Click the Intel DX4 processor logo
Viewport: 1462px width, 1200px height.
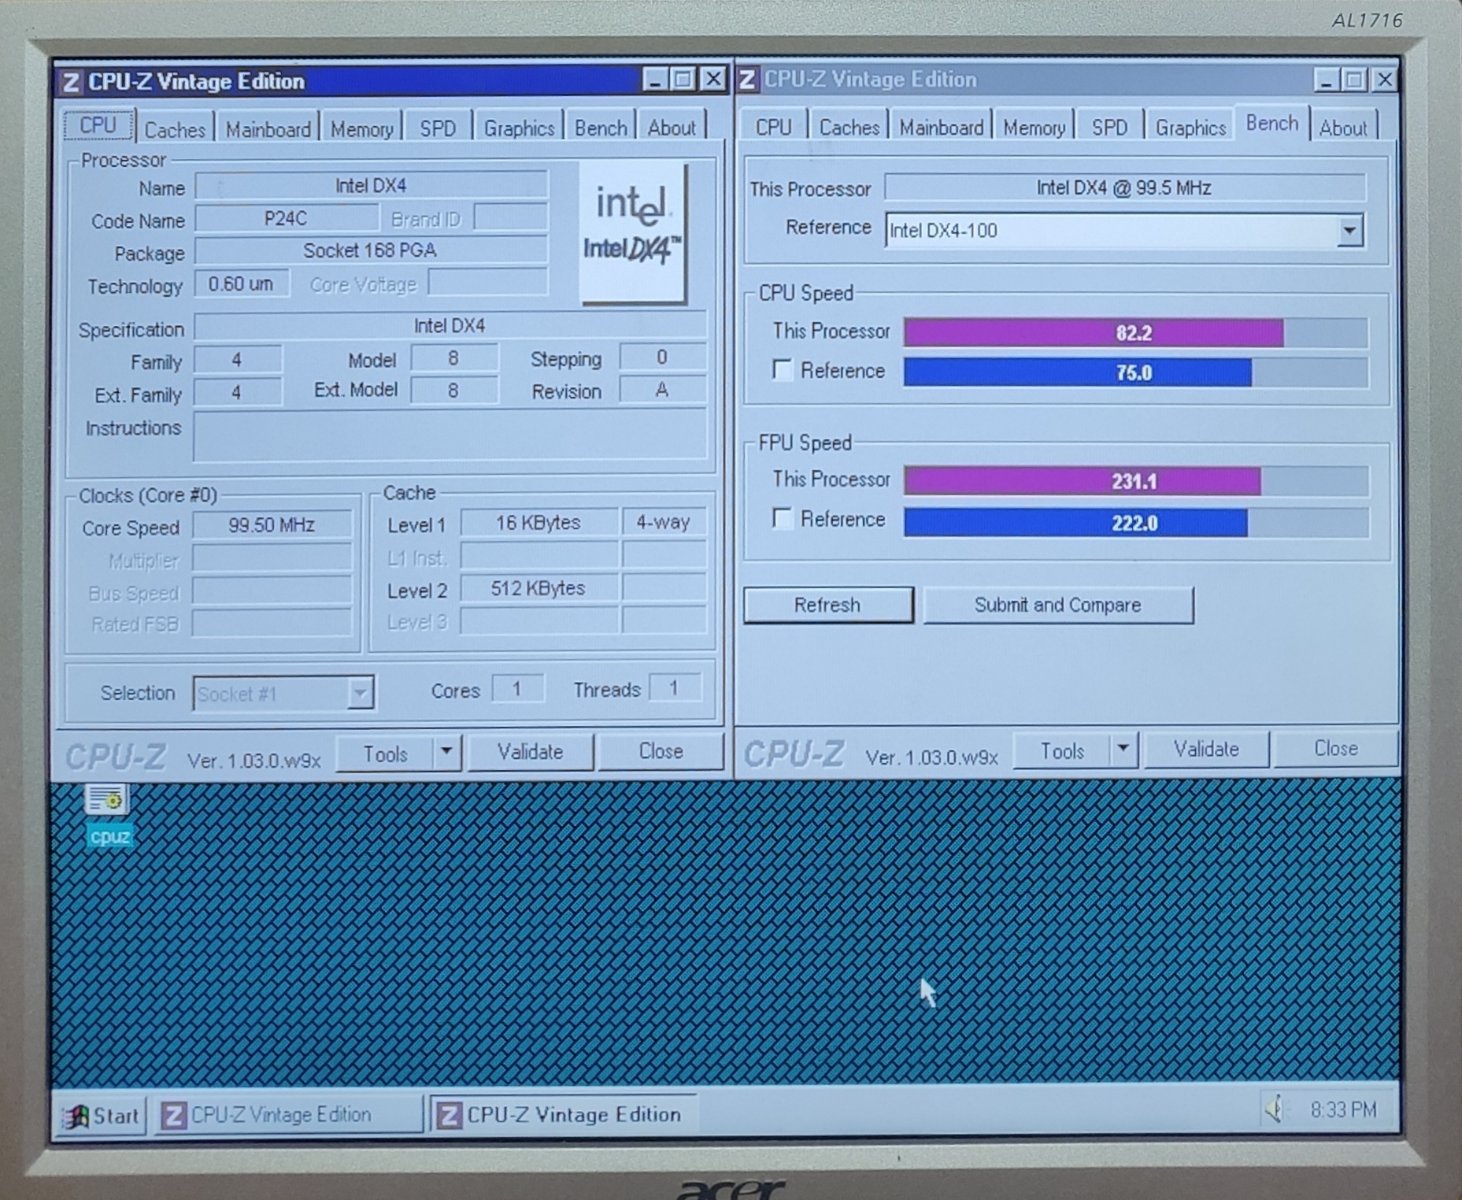click(633, 232)
